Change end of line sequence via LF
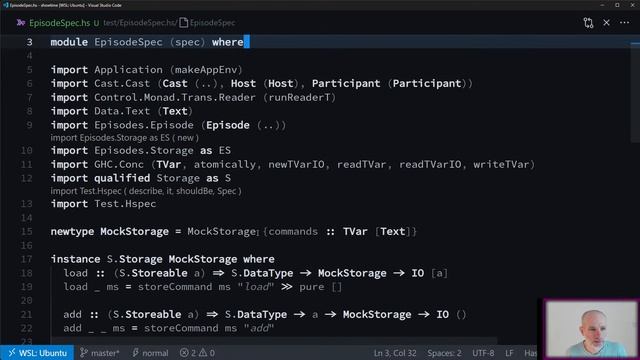This screenshot has width=640, height=360. coord(509,353)
